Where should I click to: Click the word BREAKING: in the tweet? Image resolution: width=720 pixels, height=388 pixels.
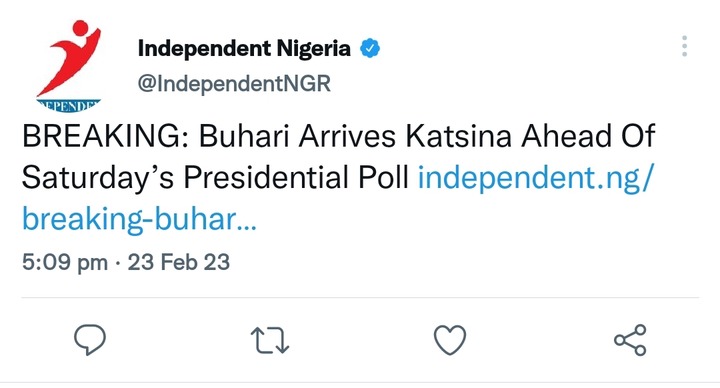click(x=106, y=136)
